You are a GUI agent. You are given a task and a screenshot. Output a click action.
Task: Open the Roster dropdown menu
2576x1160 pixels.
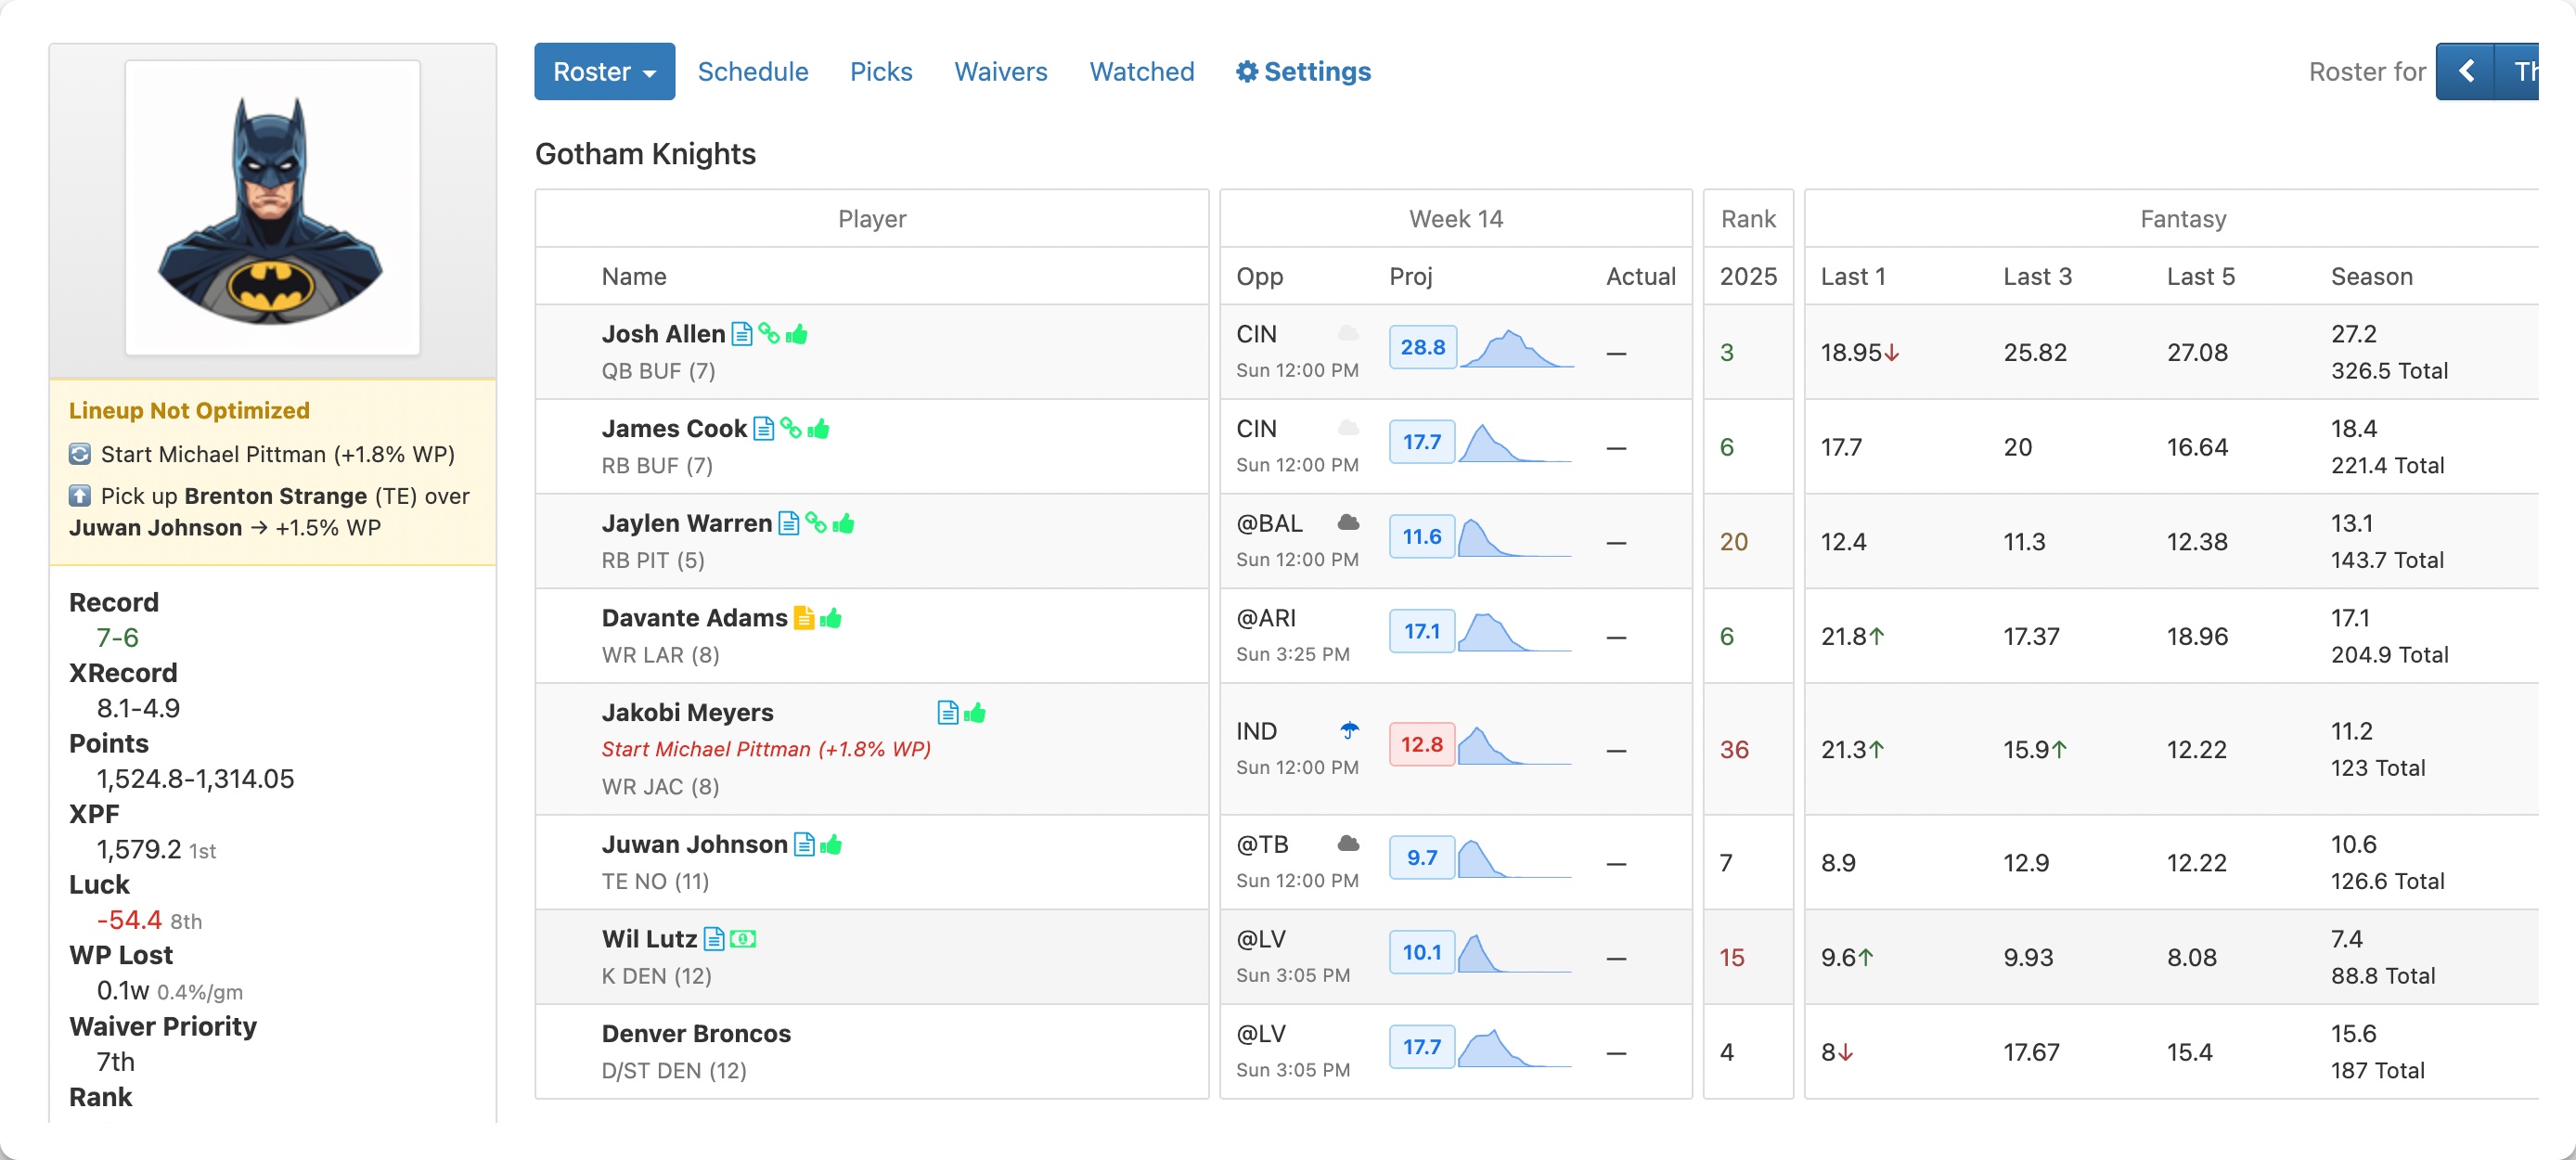click(x=604, y=72)
